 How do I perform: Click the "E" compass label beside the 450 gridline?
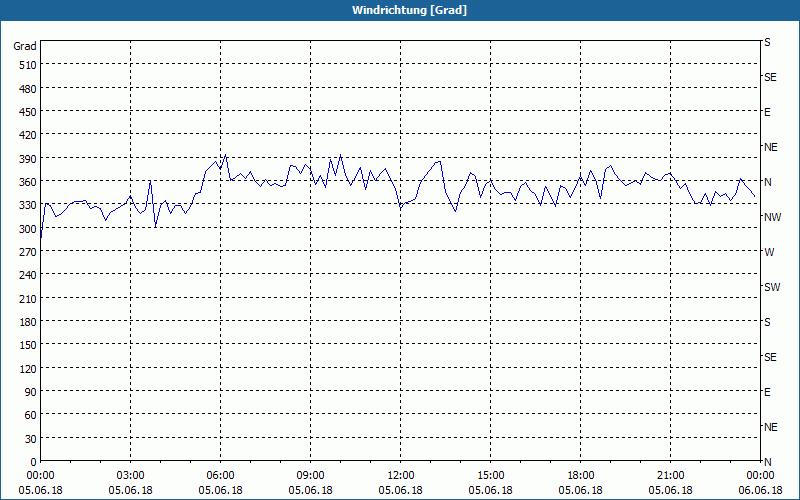click(767, 112)
